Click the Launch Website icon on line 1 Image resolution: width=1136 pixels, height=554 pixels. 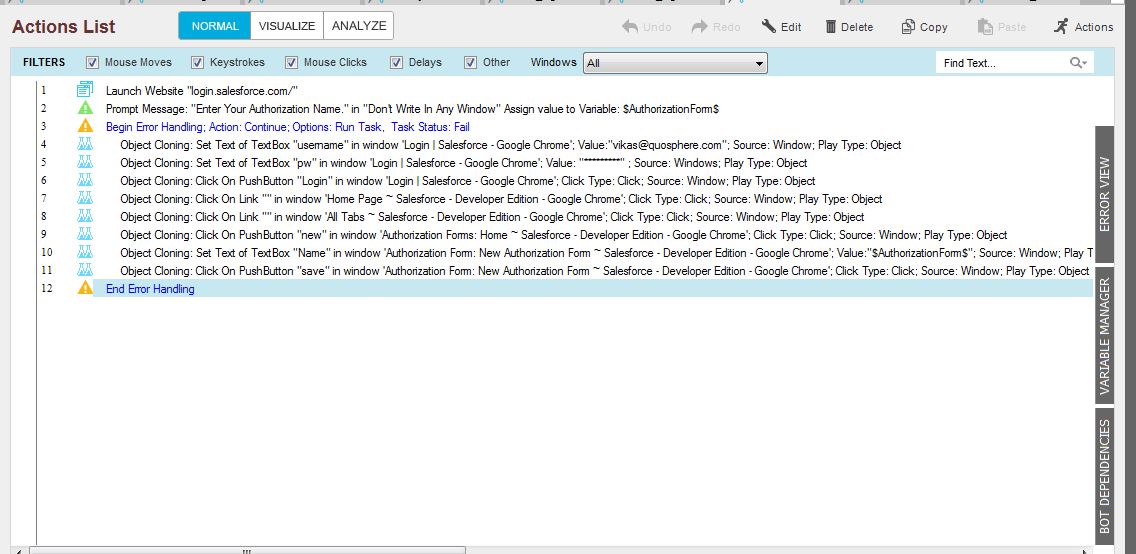point(85,90)
